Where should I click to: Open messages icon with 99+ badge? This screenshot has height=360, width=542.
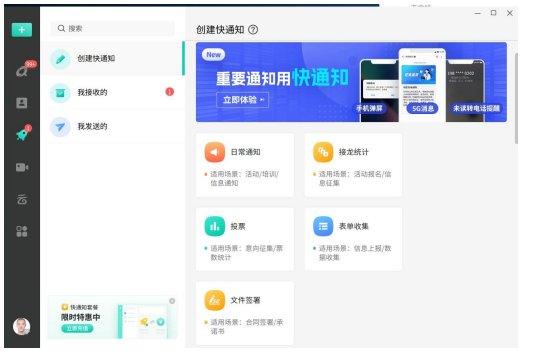(x=23, y=70)
